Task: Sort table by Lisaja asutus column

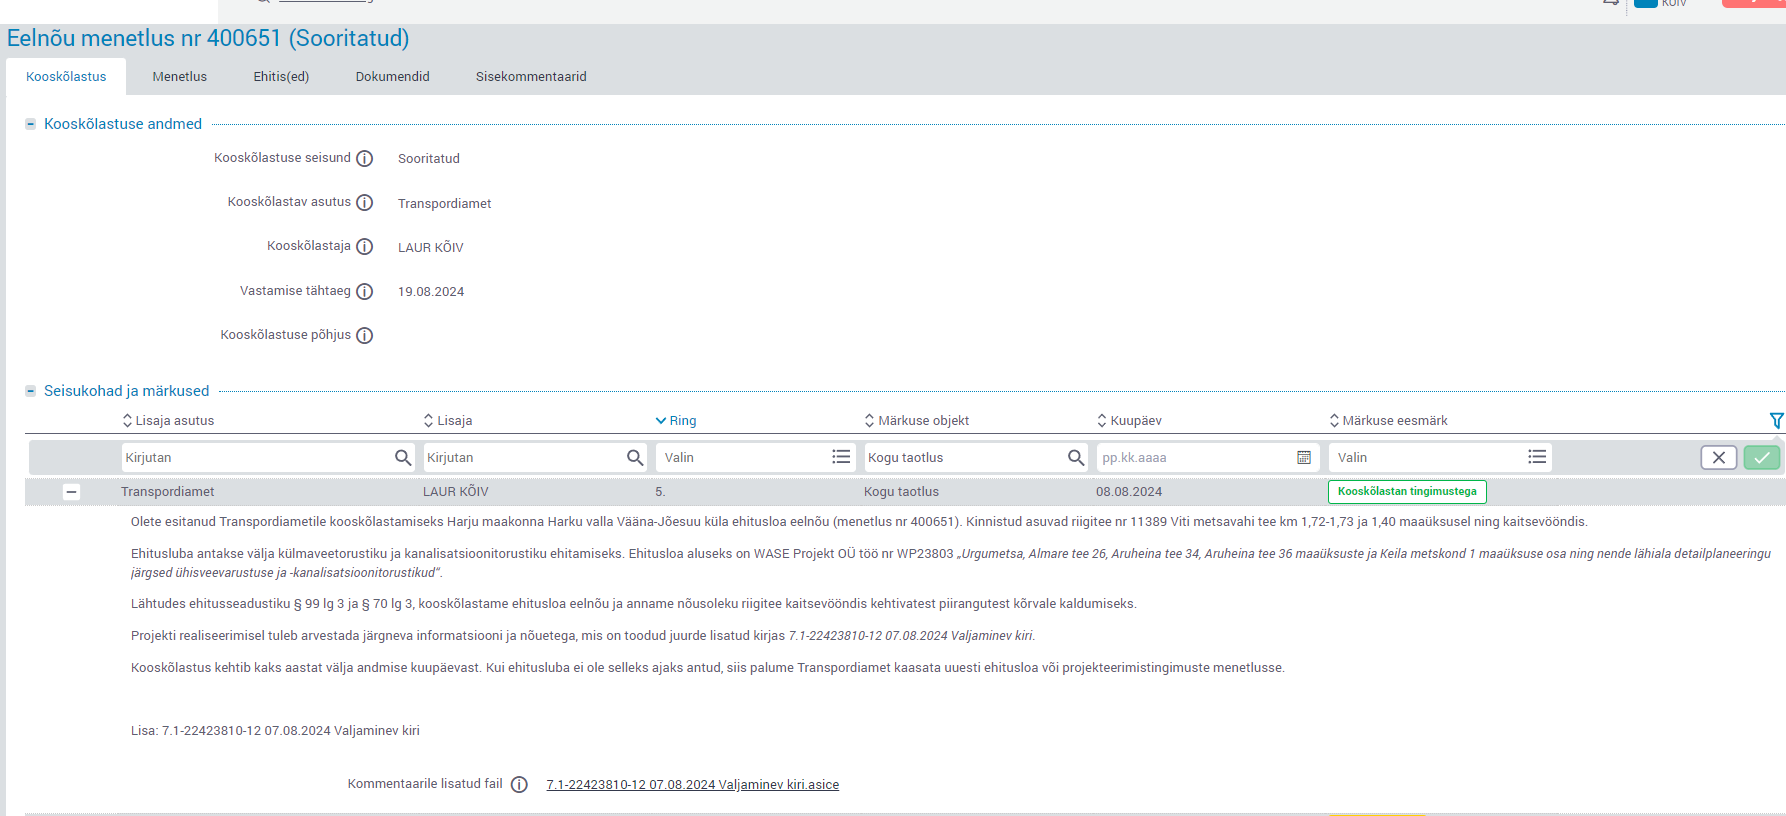Action: tap(168, 421)
